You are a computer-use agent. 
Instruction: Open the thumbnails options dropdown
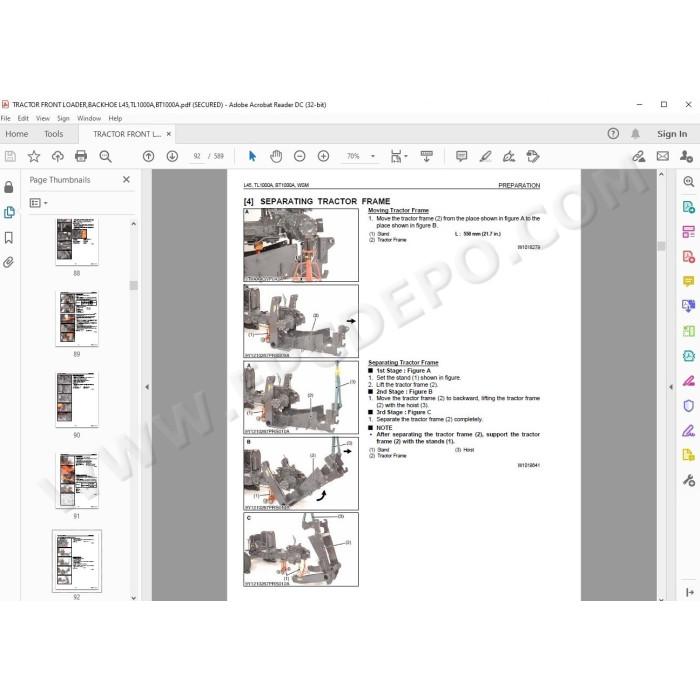38,203
